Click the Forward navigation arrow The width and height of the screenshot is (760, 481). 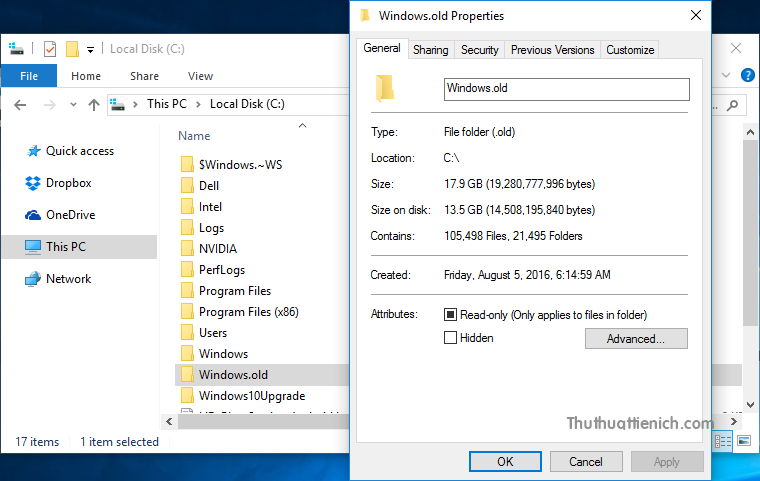49,105
